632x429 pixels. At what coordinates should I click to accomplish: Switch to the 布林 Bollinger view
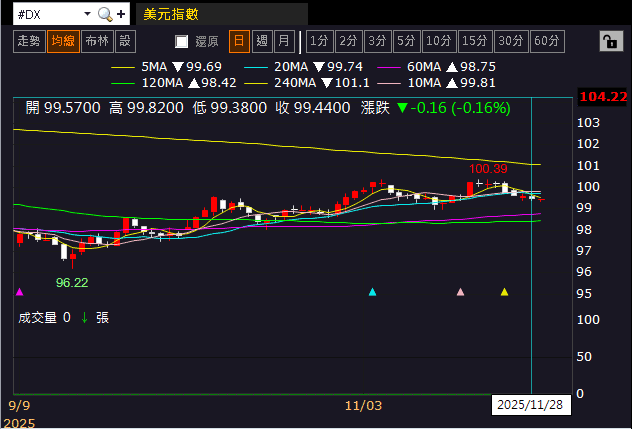pos(97,41)
